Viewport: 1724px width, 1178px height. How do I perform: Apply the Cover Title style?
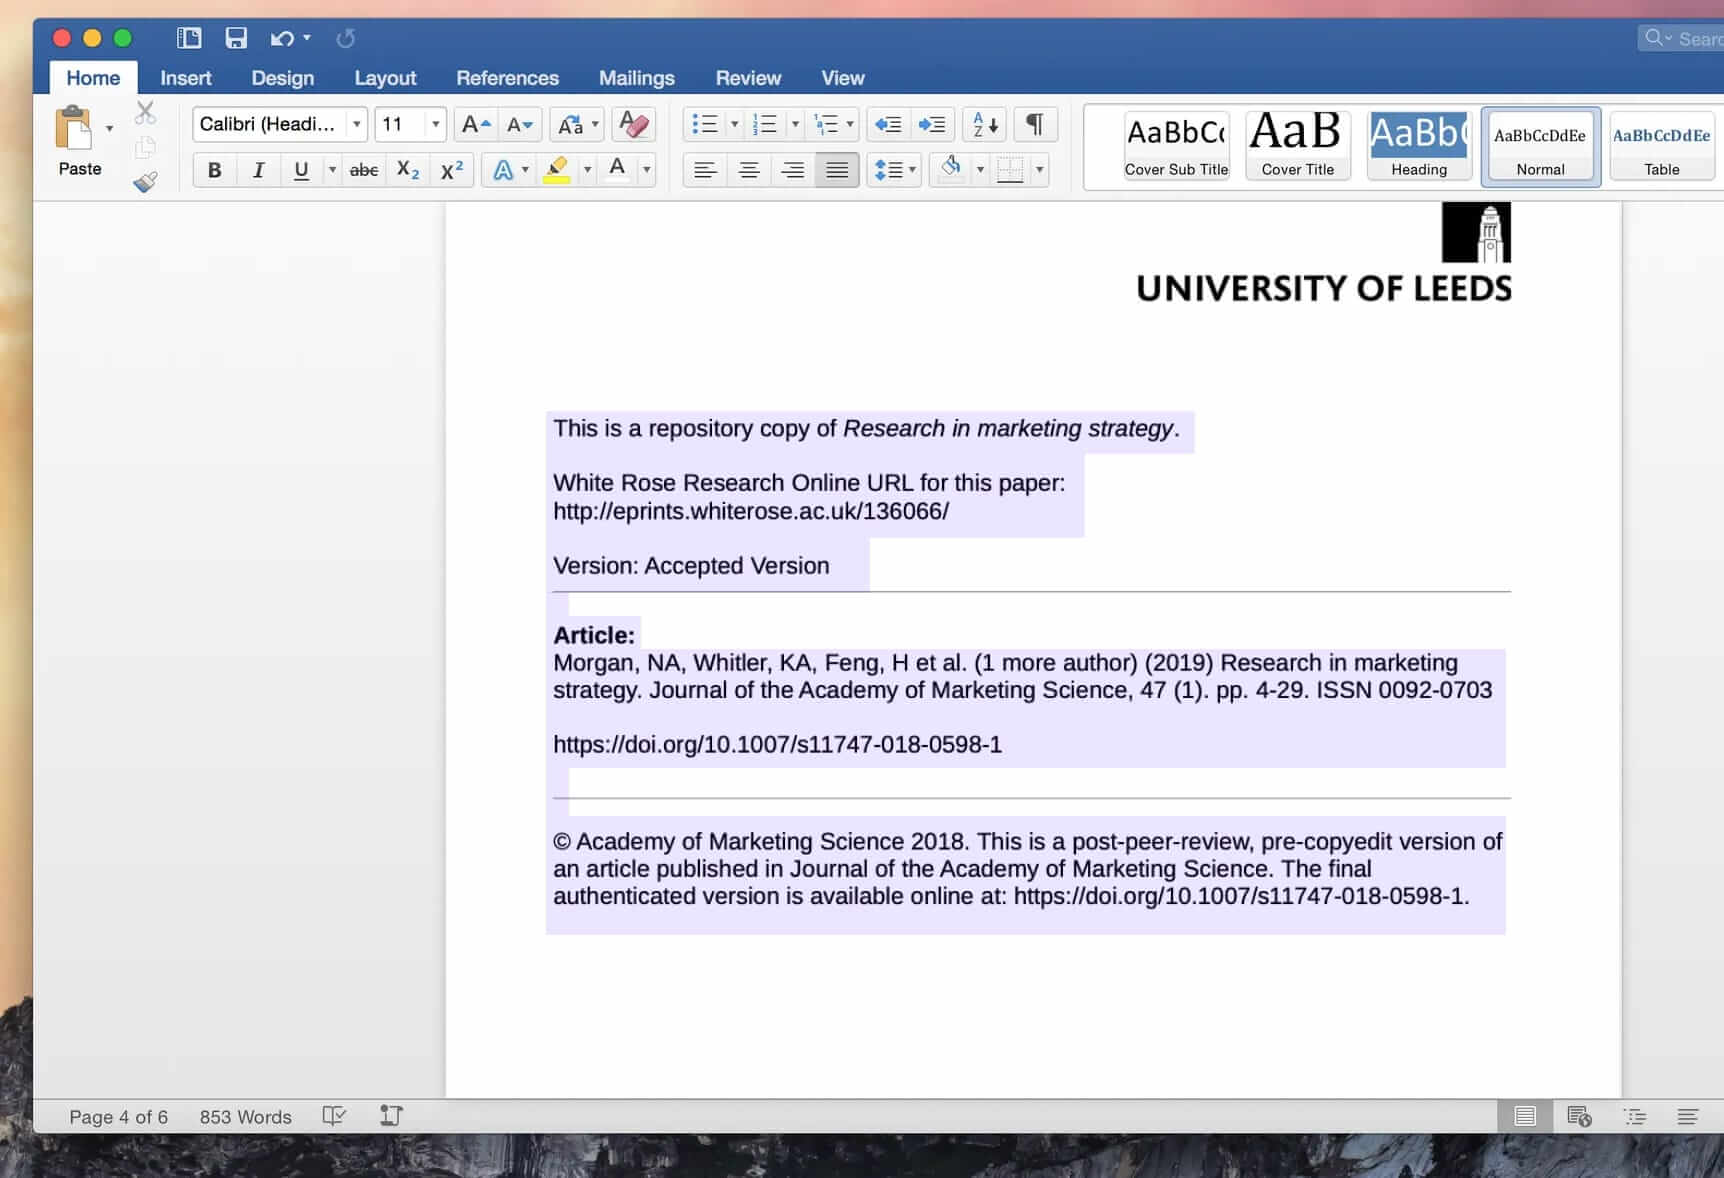(x=1296, y=146)
